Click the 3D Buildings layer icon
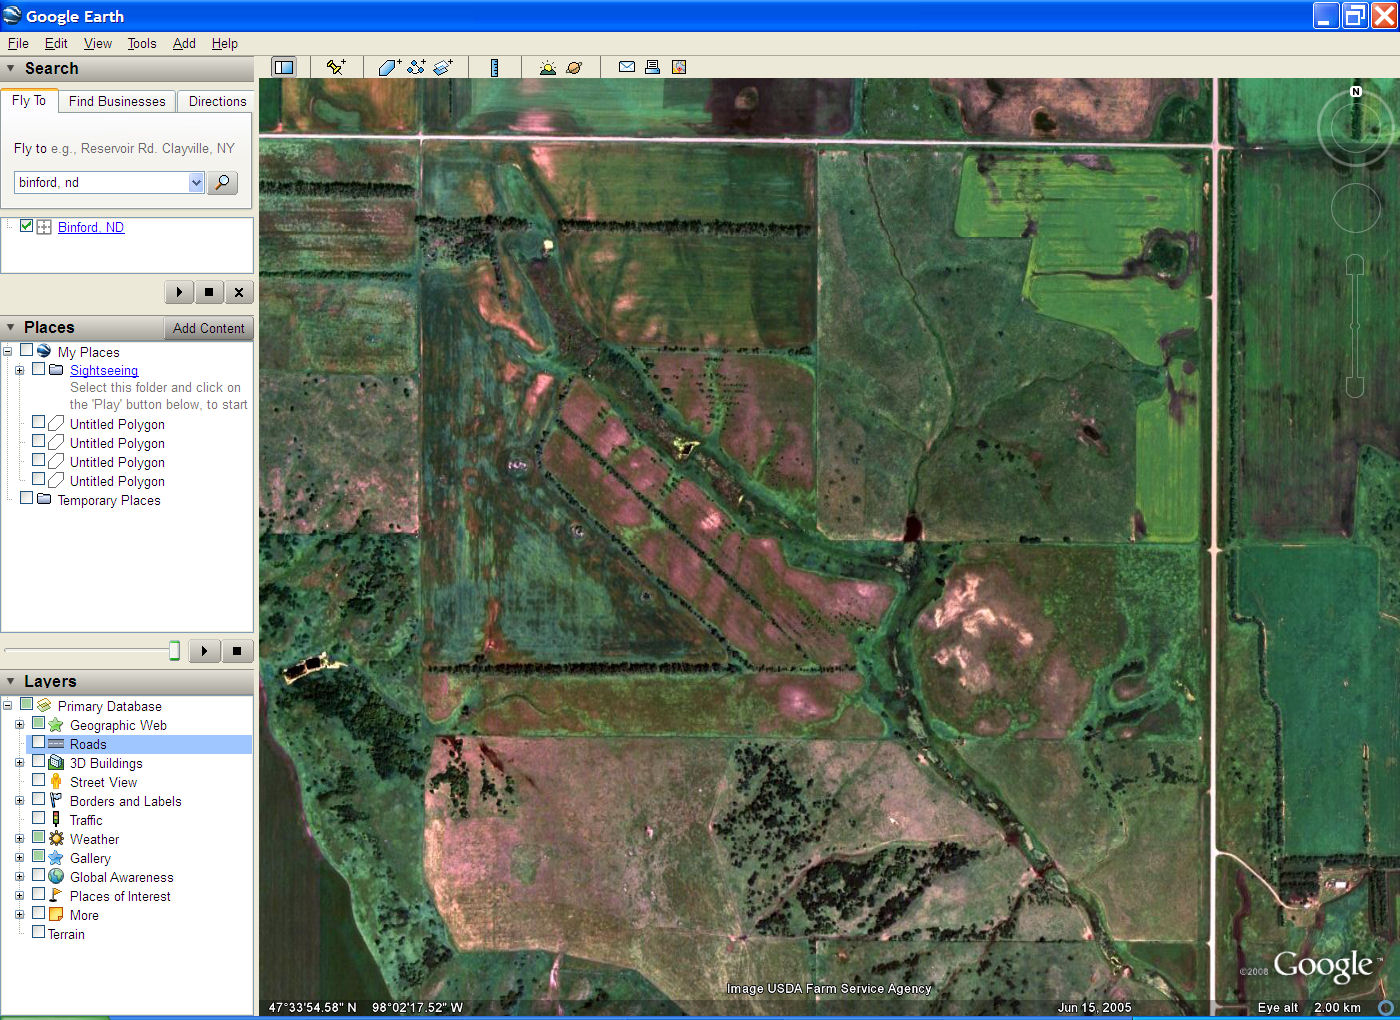This screenshot has width=1400, height=1020. point(56,763)
